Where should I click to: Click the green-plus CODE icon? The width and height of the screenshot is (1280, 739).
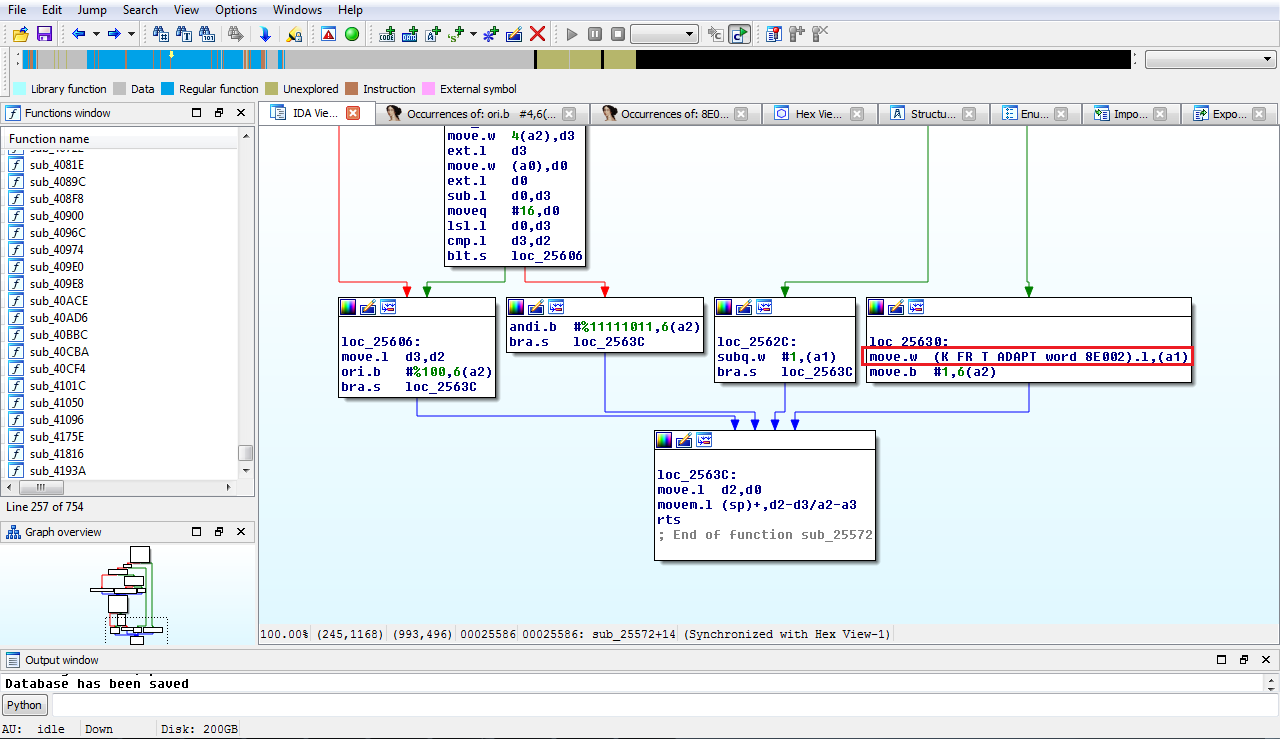388,34
